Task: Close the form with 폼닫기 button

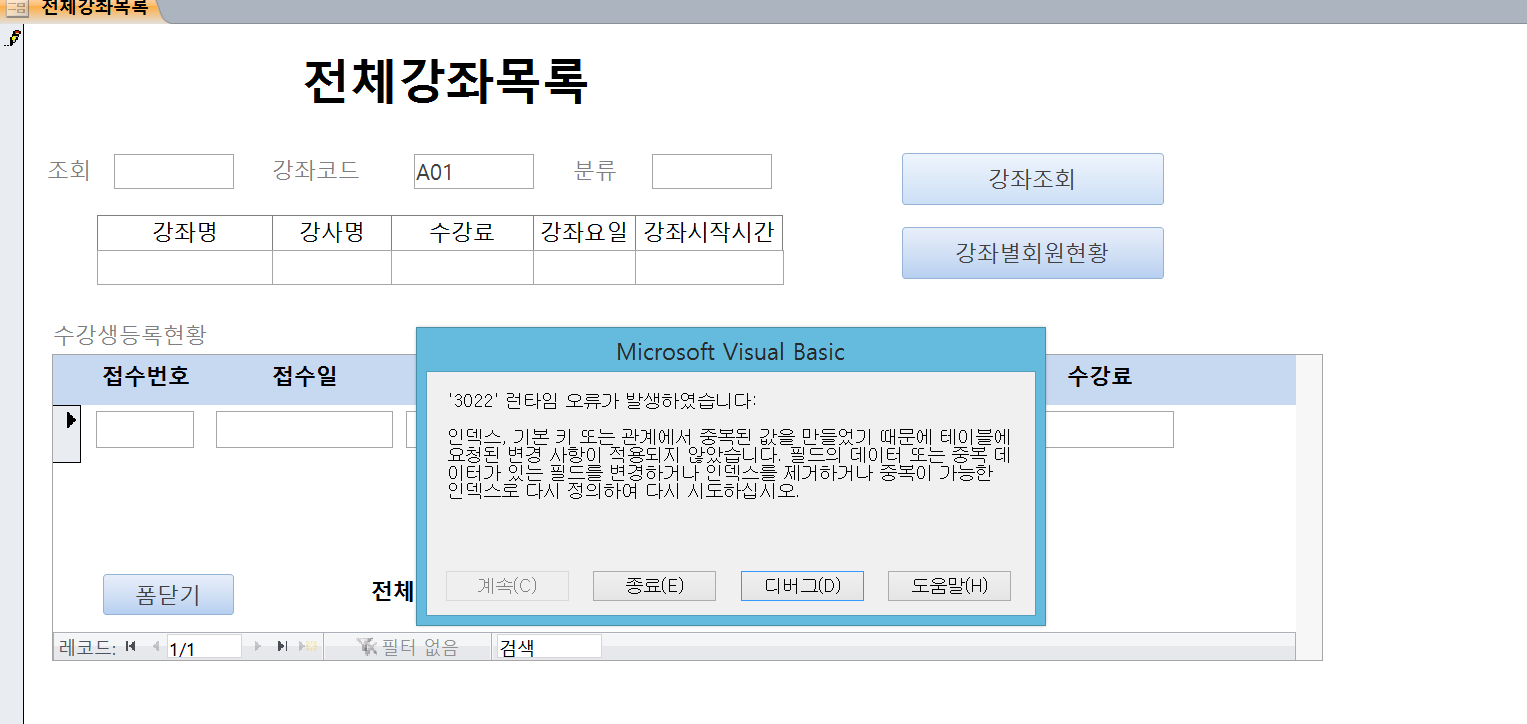Action: [x=168, y=595]
